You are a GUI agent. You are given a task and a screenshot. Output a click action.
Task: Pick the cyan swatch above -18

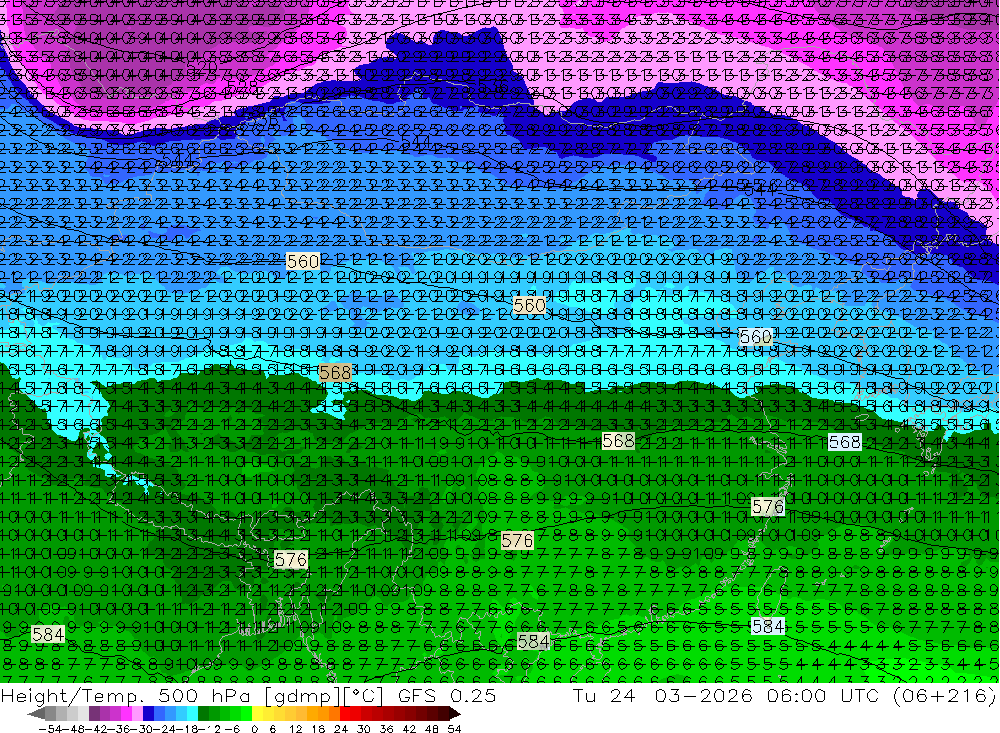tap(193, 714)
